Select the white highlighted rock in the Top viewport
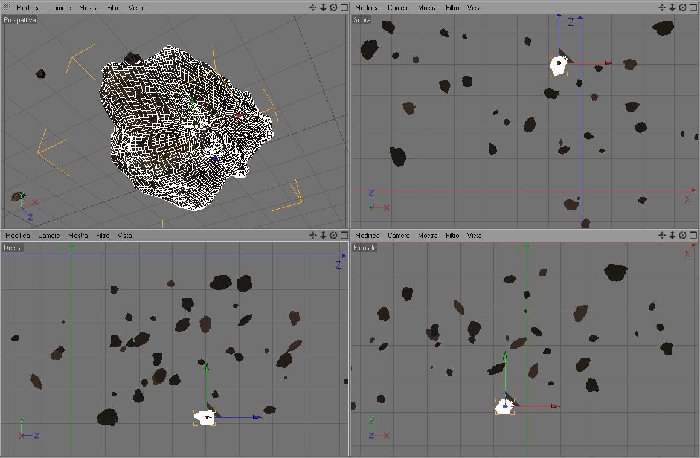The width and height of the screenshot is (700, 458). [558, 66]
